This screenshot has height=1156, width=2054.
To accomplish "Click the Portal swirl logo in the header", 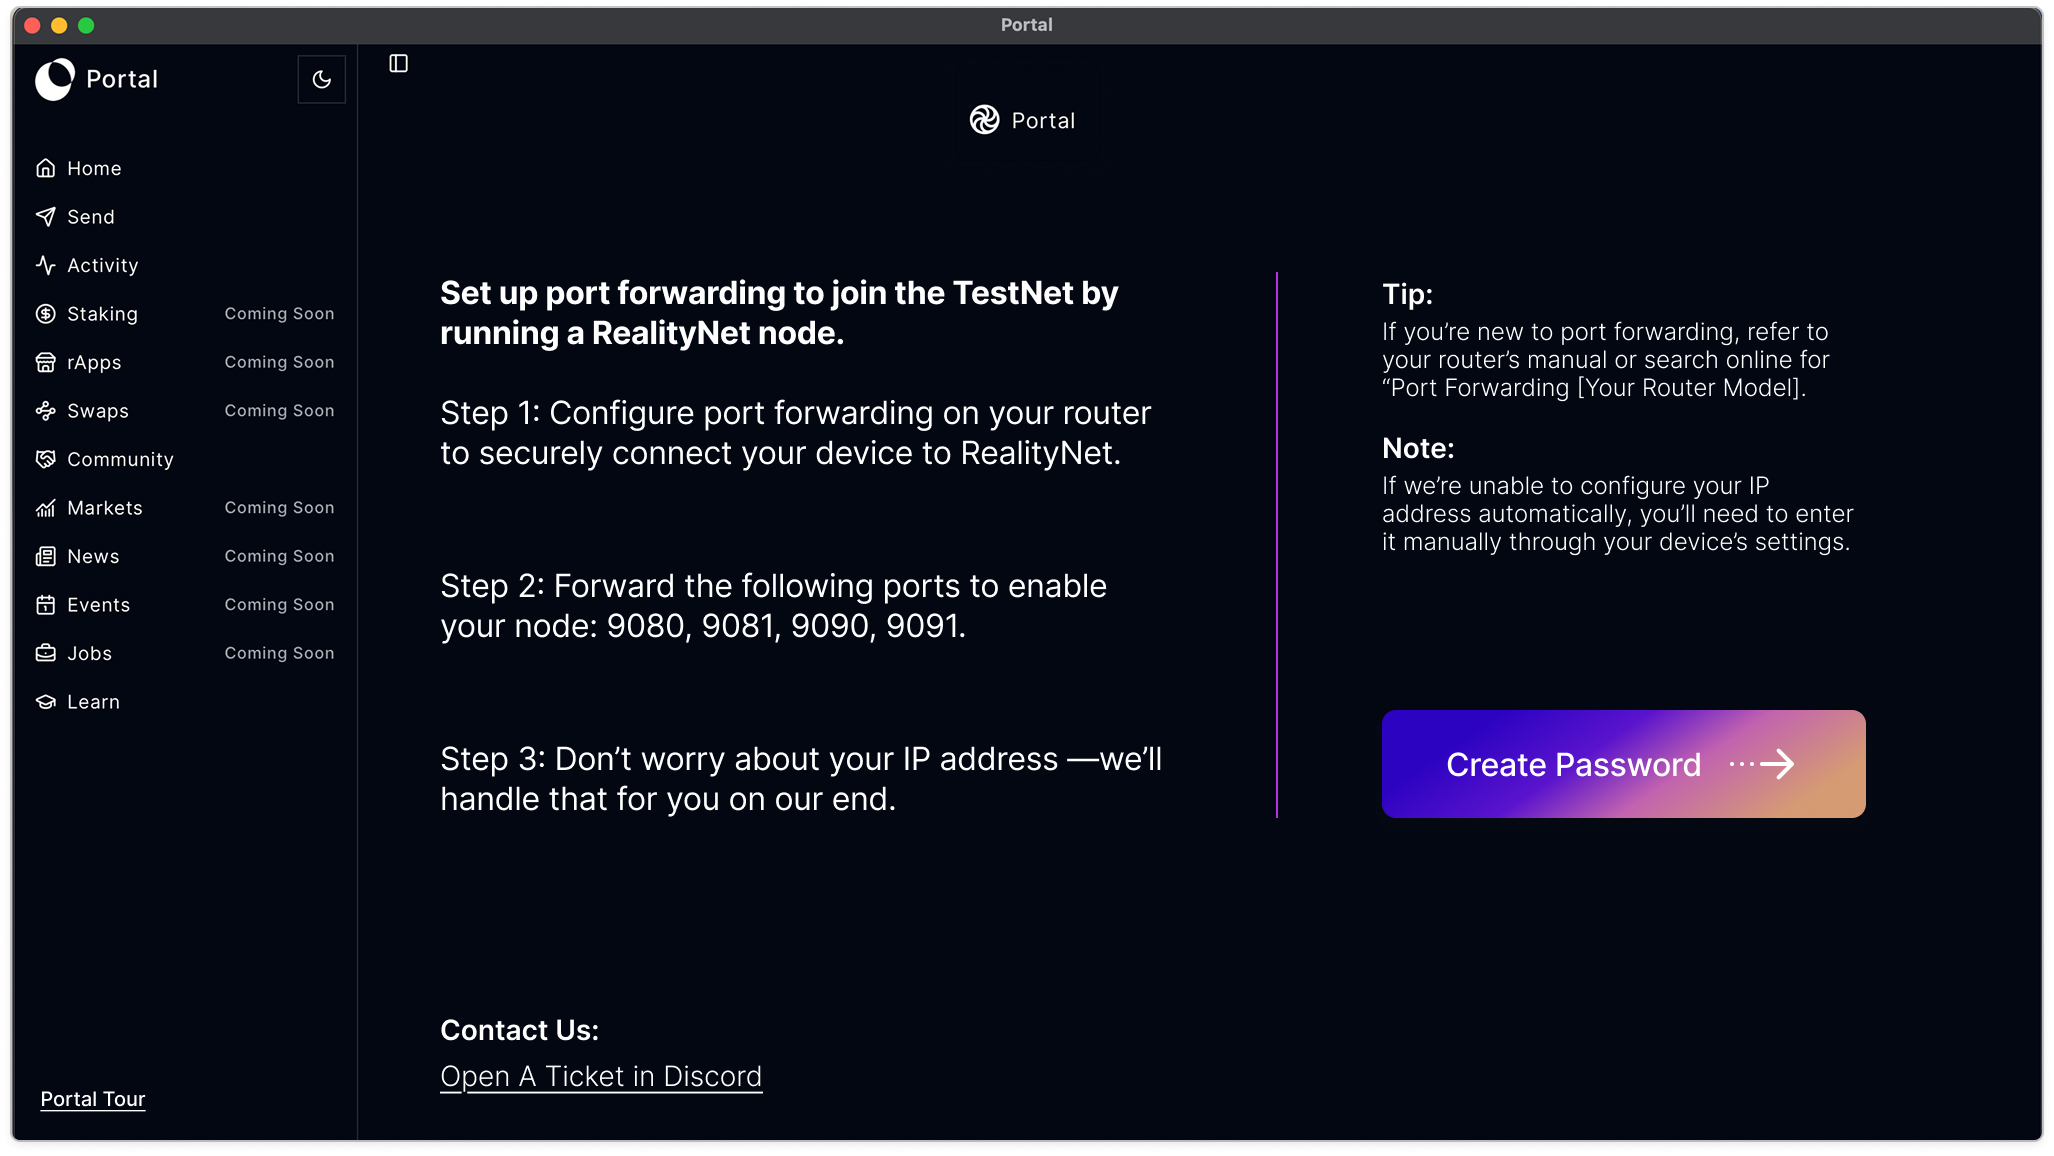I will [984, 120].
